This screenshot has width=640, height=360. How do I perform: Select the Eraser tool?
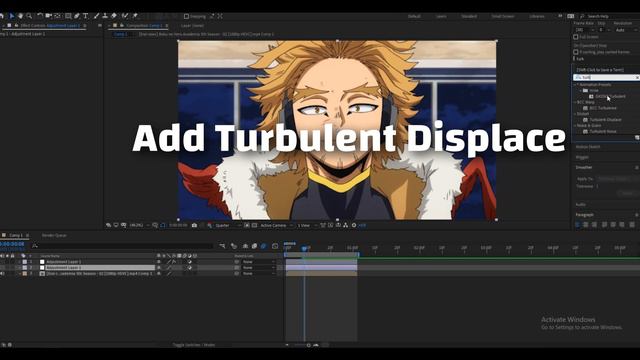point(114,16)
